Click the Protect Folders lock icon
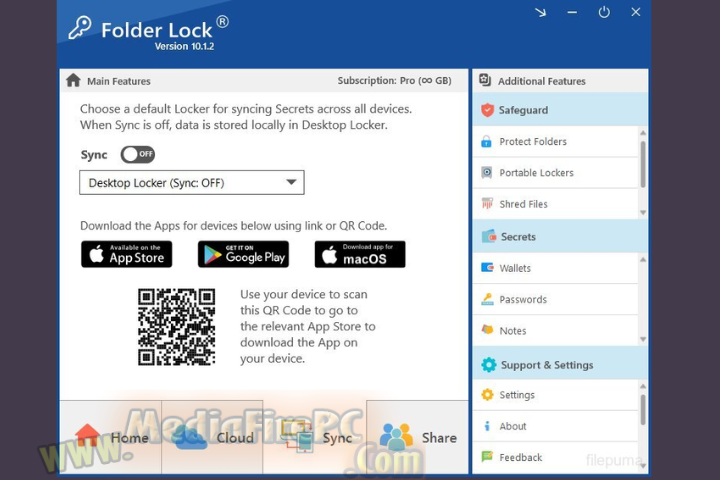This screenshot has height=480, width=720. [x=486, y=141]
